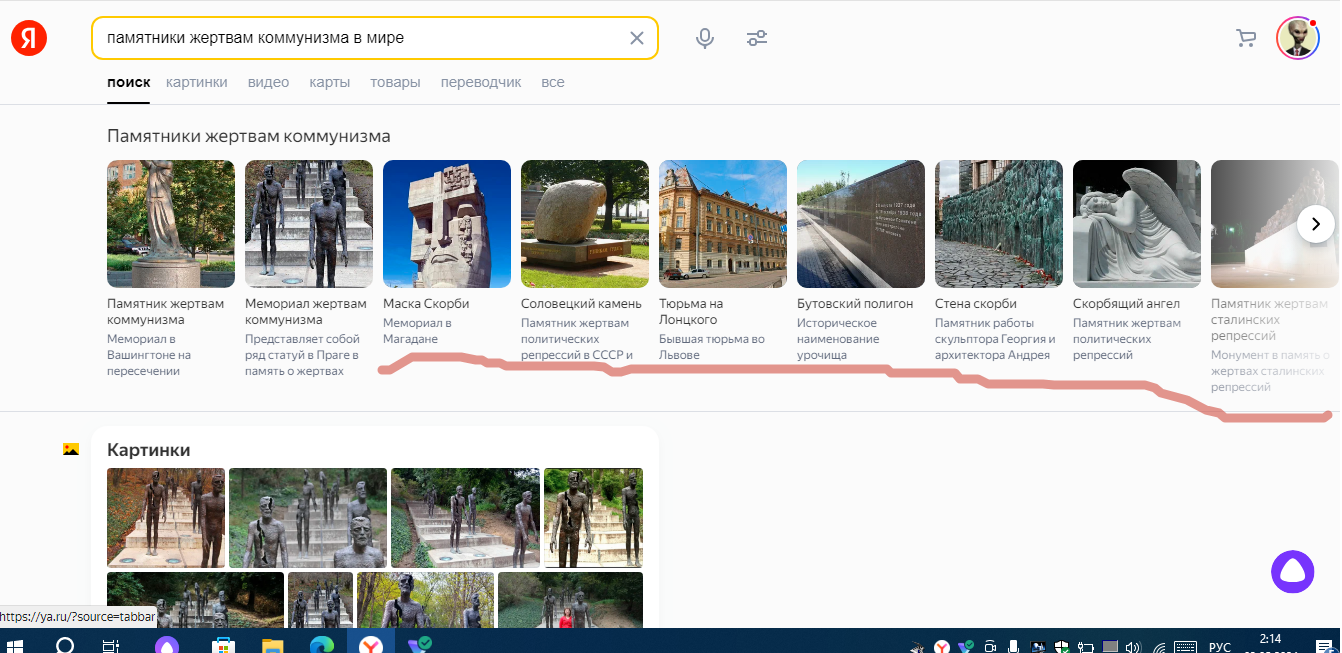Switch to the картинки tab
1342x653 pixels.
click(x=197, y=82)
